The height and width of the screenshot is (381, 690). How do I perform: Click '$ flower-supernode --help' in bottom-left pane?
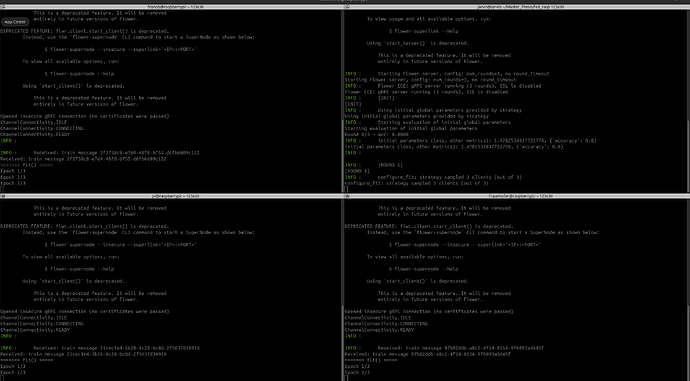(79, 268)
